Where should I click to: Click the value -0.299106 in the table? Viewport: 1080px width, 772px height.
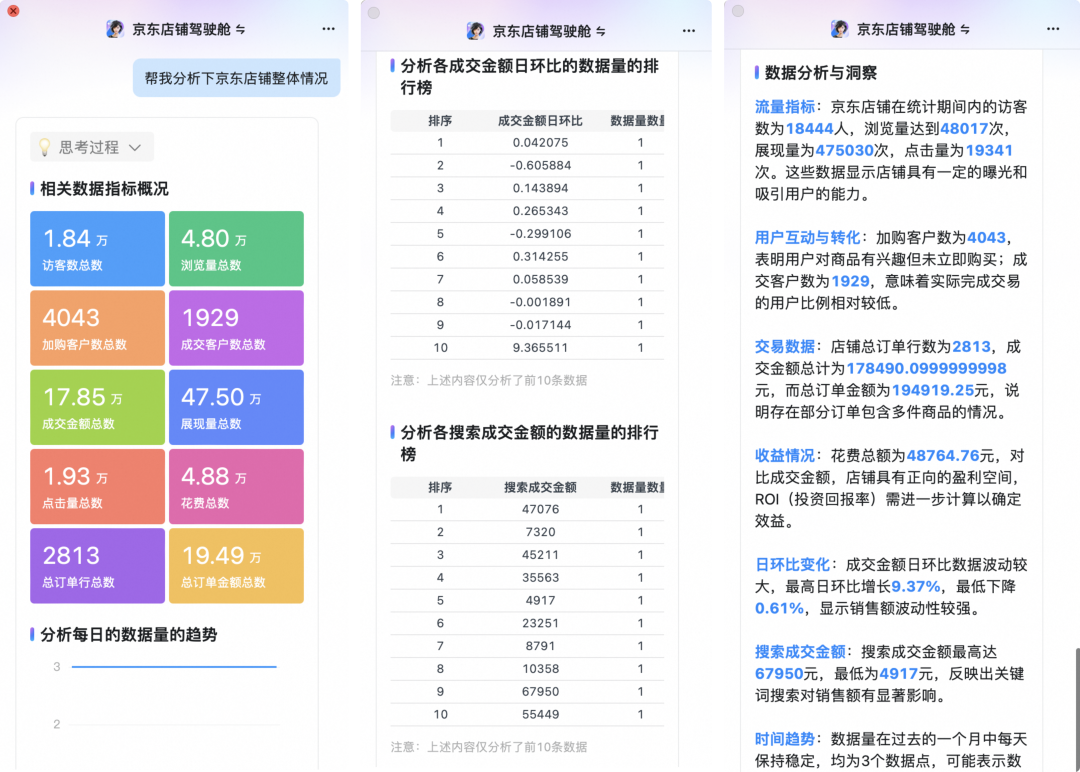click(x=540, y=233)
